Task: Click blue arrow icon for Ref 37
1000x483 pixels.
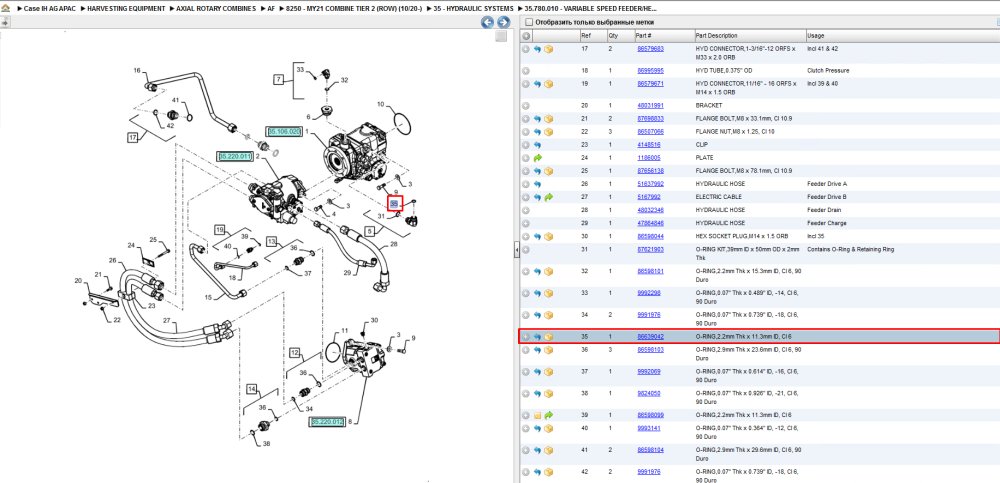Action: [537, 371]
